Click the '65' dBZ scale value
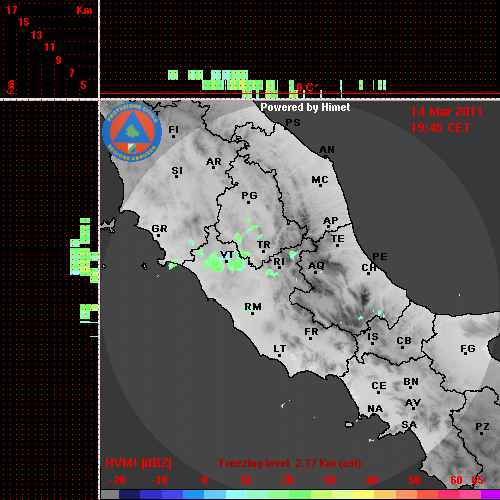Viewport: 500px width, 500px height. pyautogui.click(x=477, y=480)
